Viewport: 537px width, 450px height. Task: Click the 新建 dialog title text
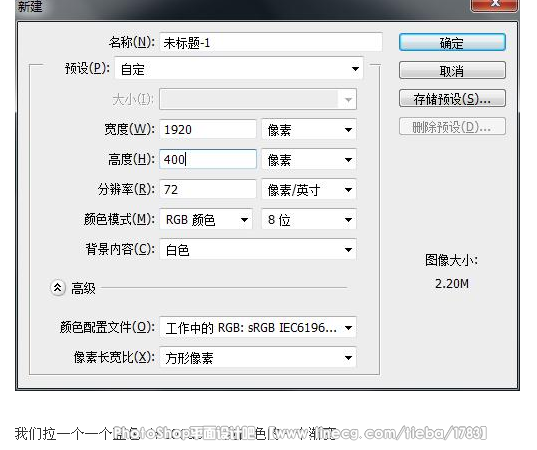point(30,6)
